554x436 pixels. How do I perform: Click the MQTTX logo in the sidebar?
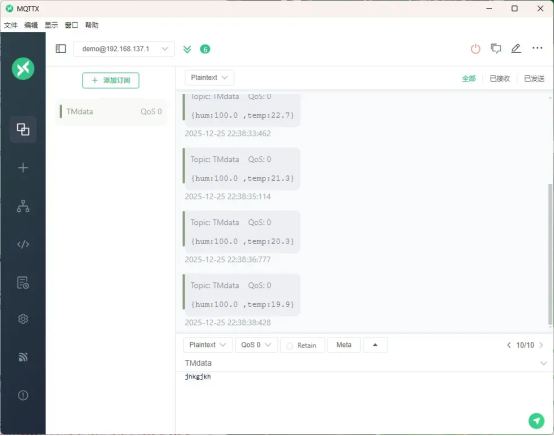click(23, 69)
